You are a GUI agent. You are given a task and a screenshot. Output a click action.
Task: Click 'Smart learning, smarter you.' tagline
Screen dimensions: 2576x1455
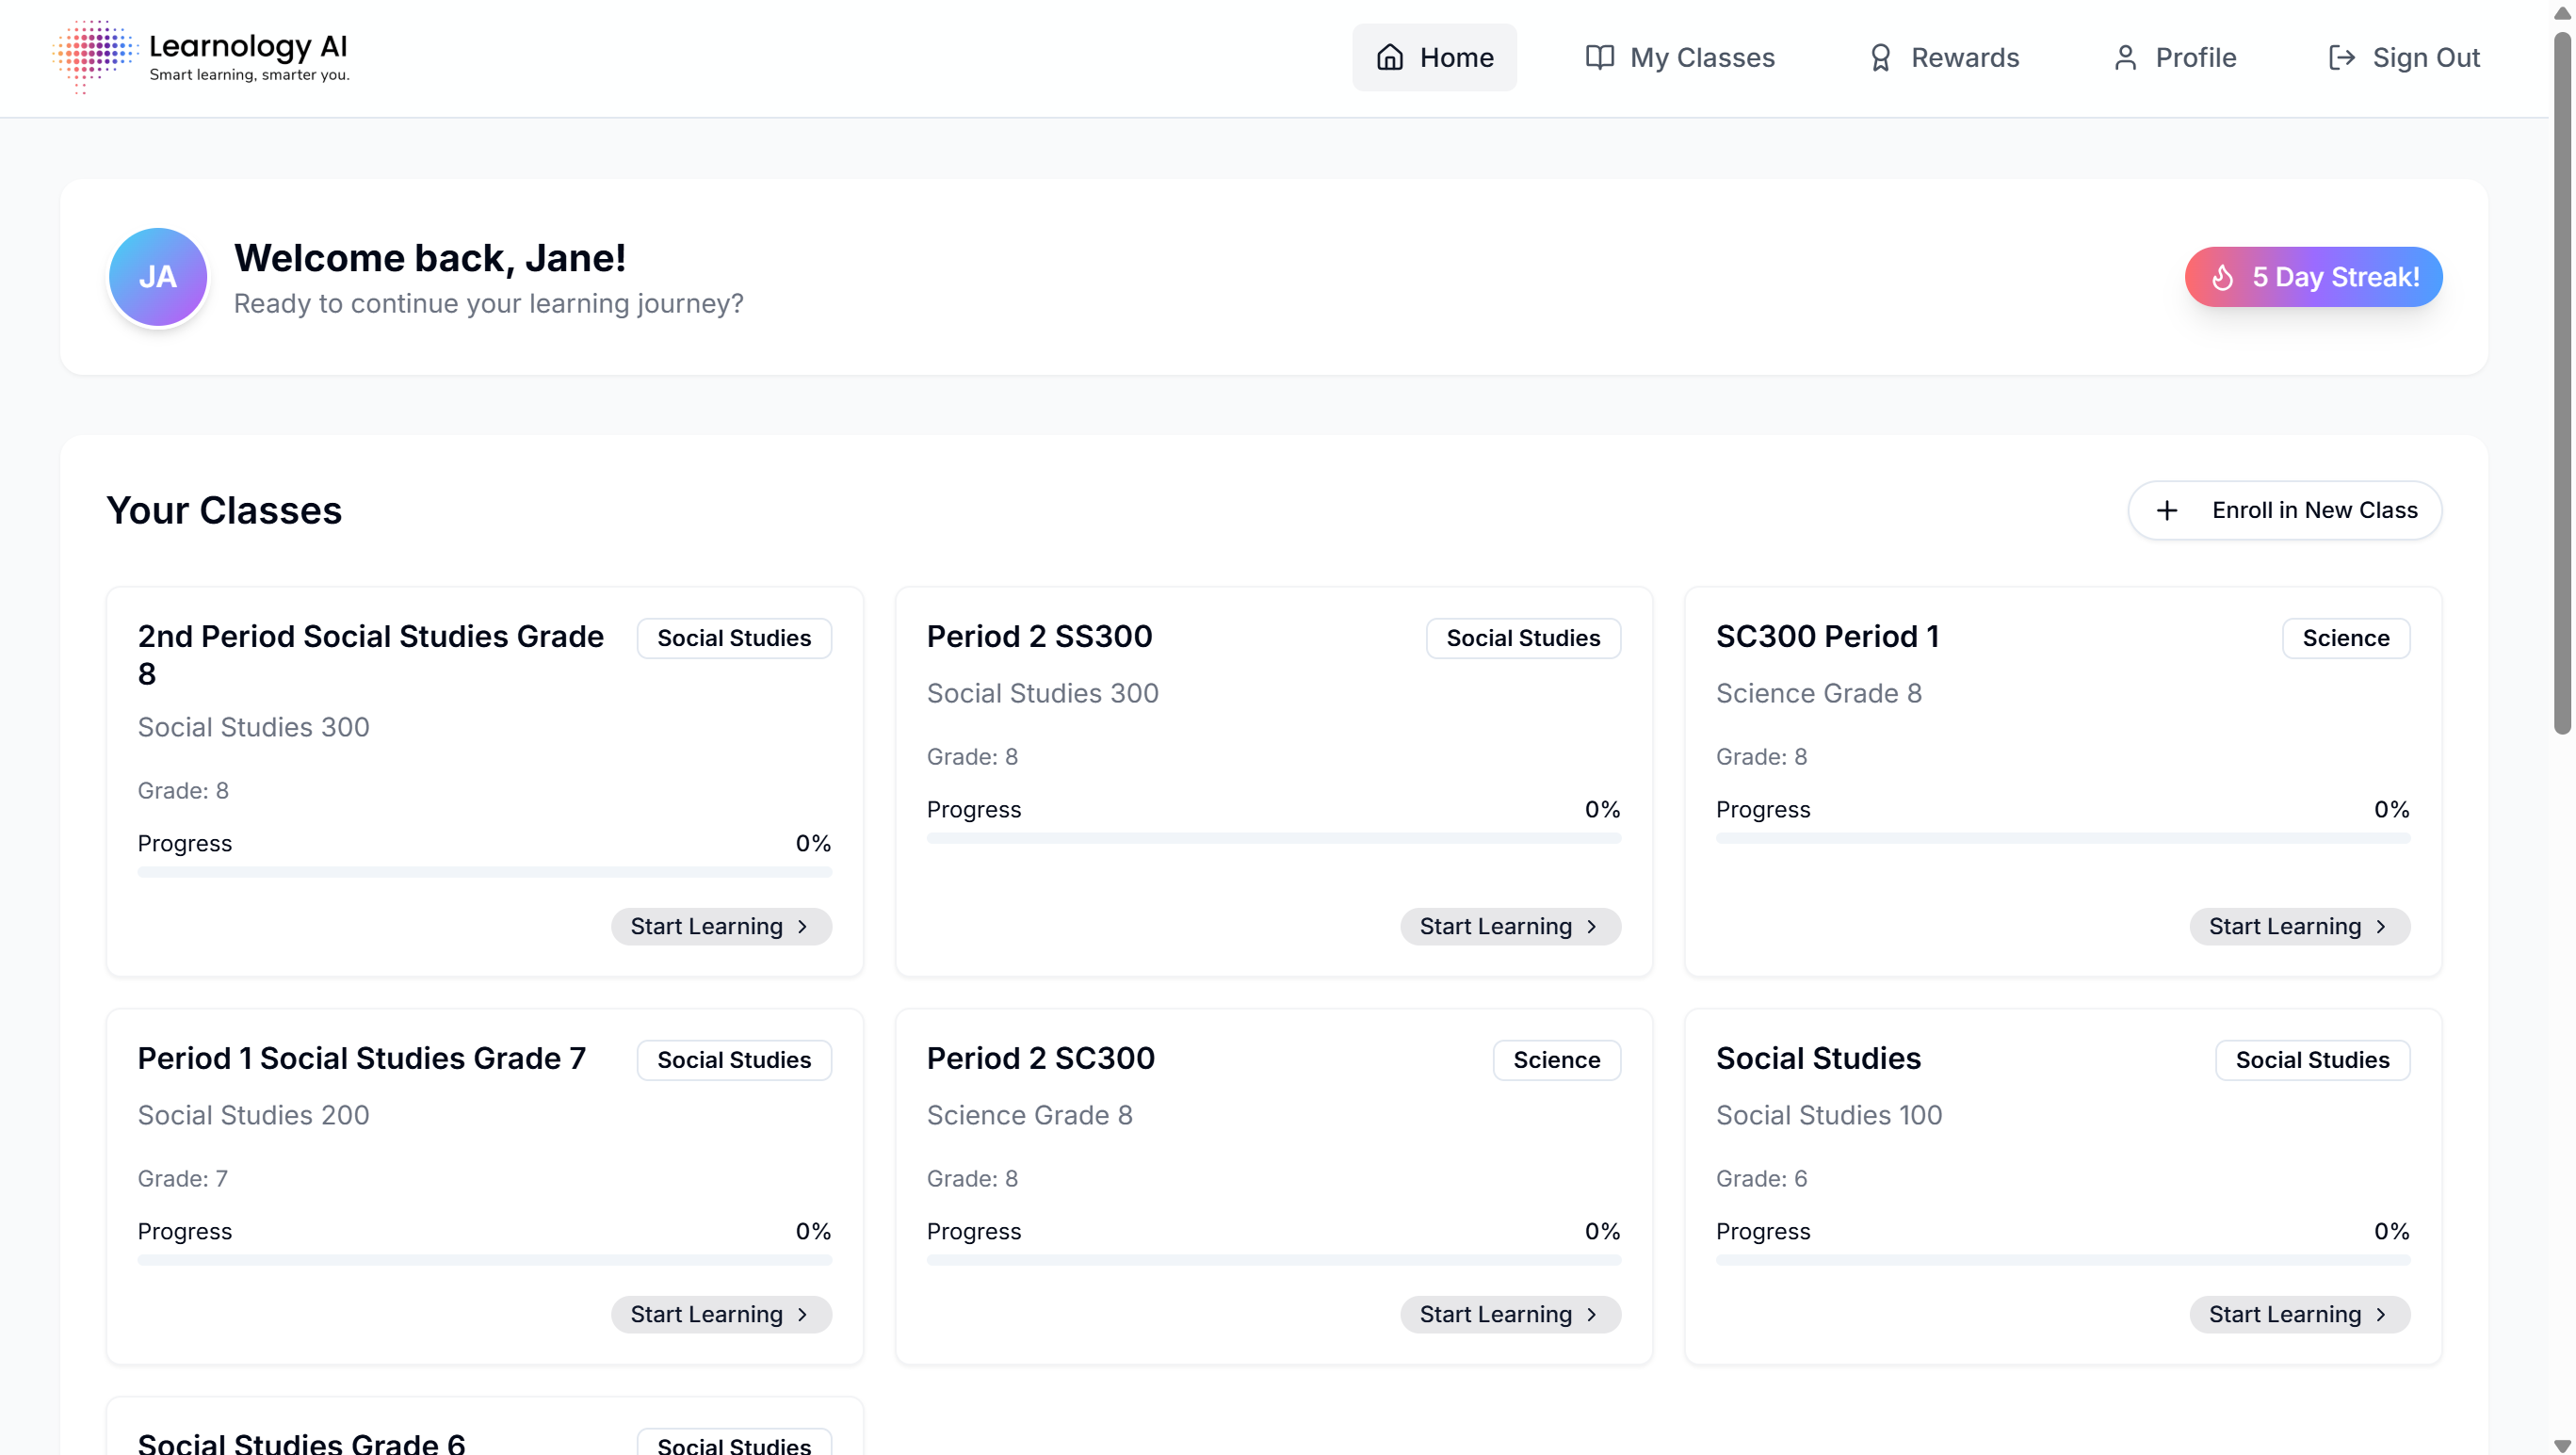pyautogui.click(x=249, y=75)
